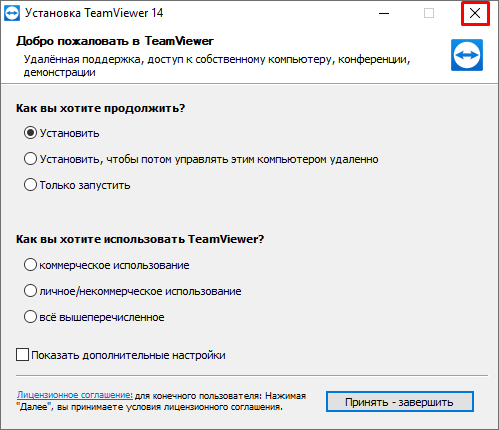Screen dimensions: 499x430
Task: Click the TeamViewer icon in the title bar
Action: pyautogui.click(x=12, y=13)
